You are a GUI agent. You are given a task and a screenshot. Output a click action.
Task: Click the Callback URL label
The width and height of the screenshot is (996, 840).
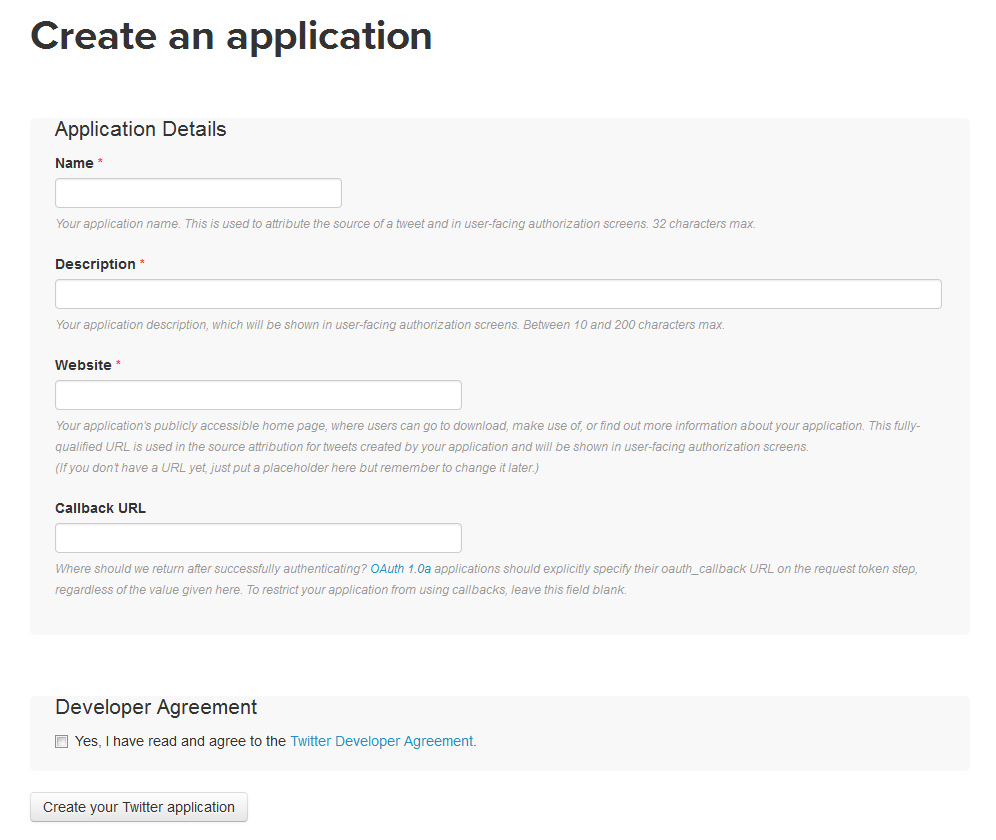[x=100, y=508]
